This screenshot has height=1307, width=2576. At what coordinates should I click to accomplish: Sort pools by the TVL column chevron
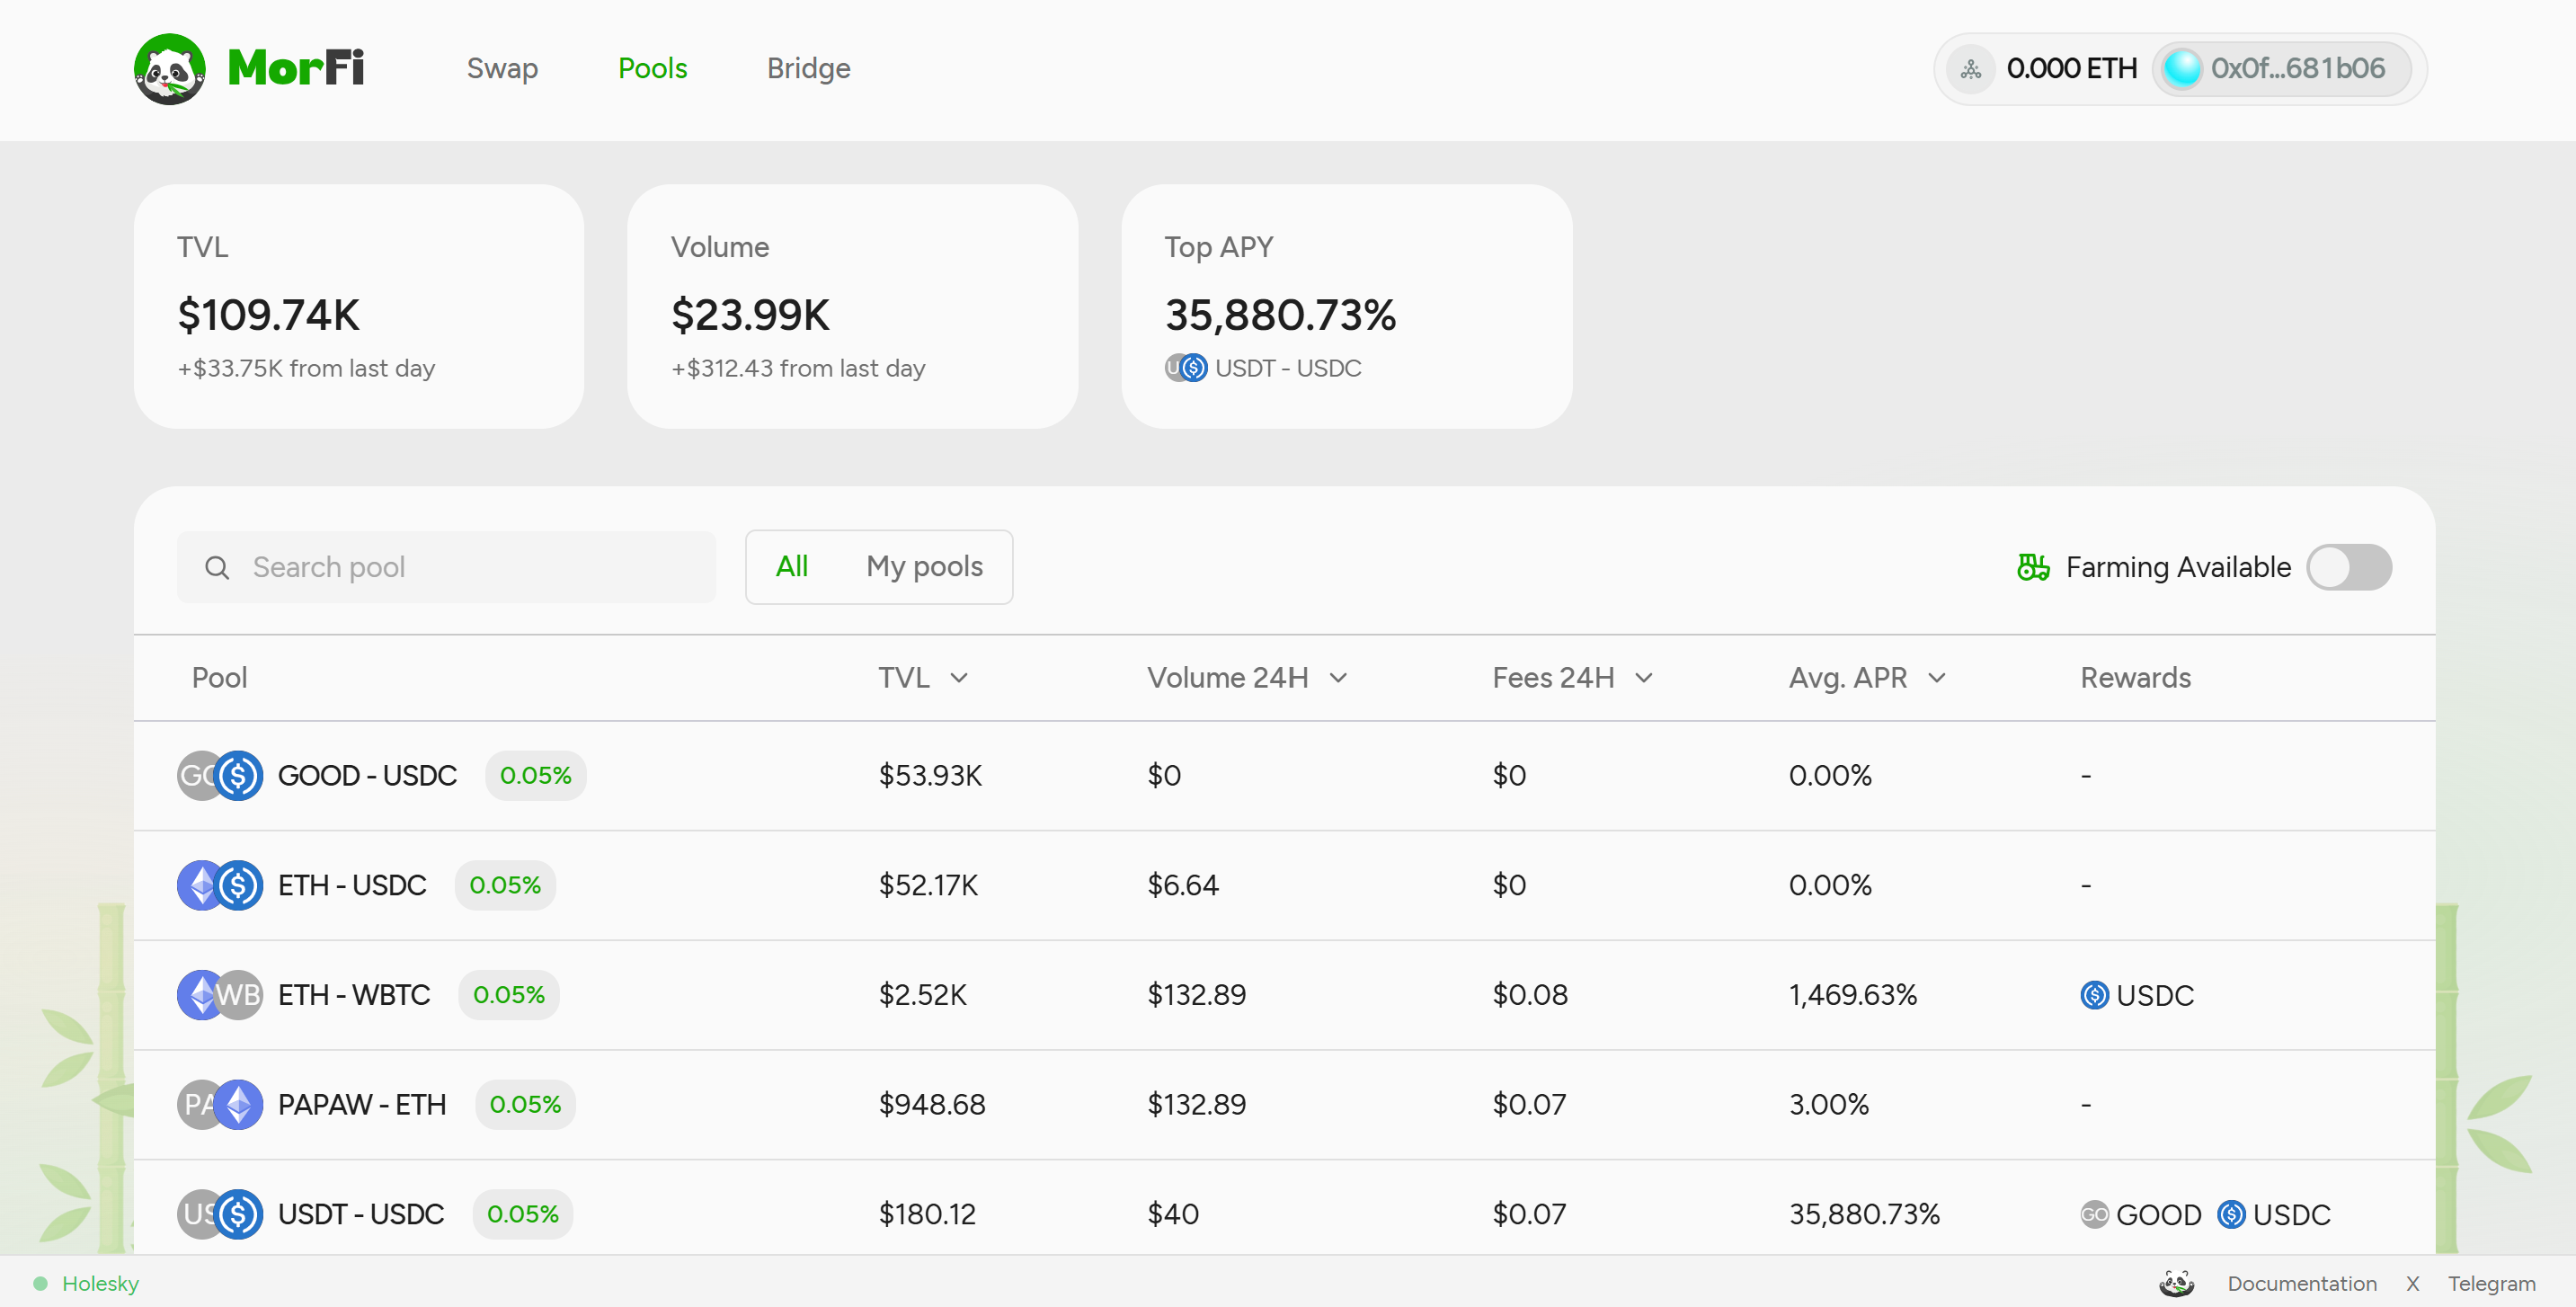pos(959,678)
